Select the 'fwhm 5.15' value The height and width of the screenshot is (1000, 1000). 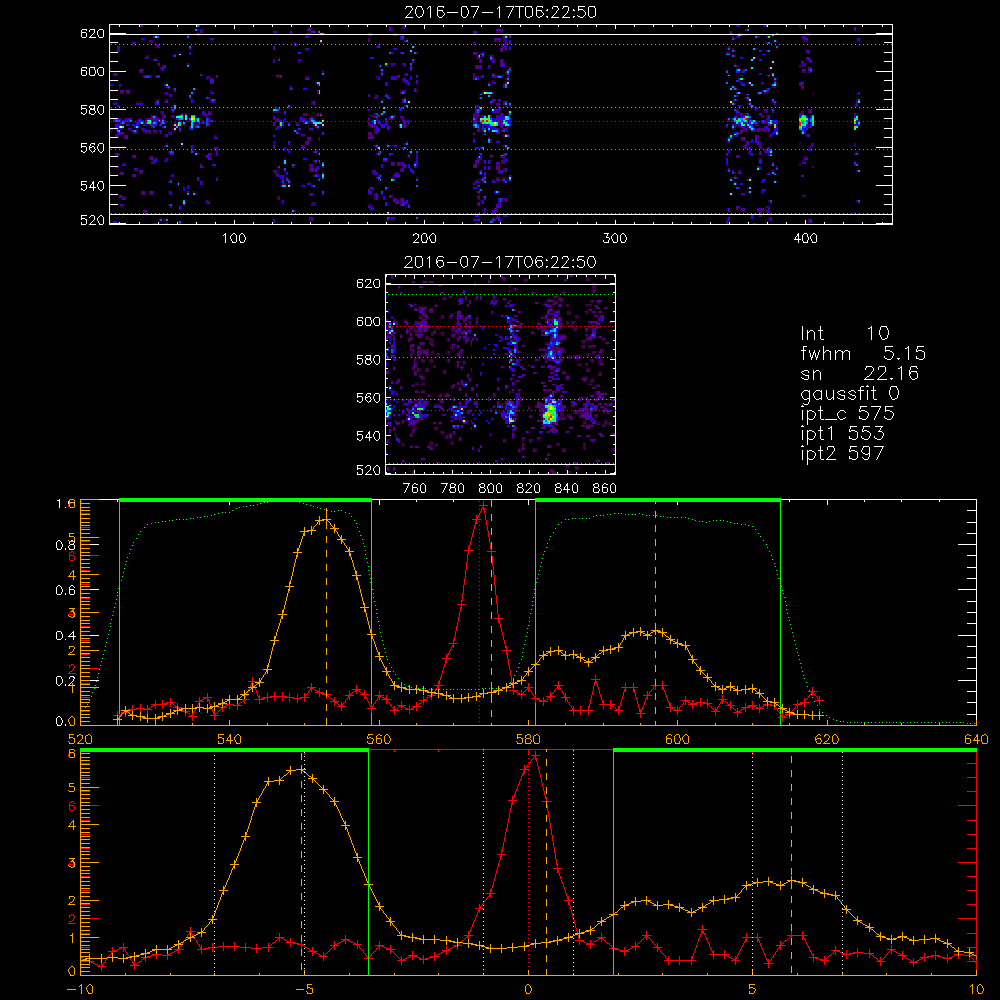863,353
